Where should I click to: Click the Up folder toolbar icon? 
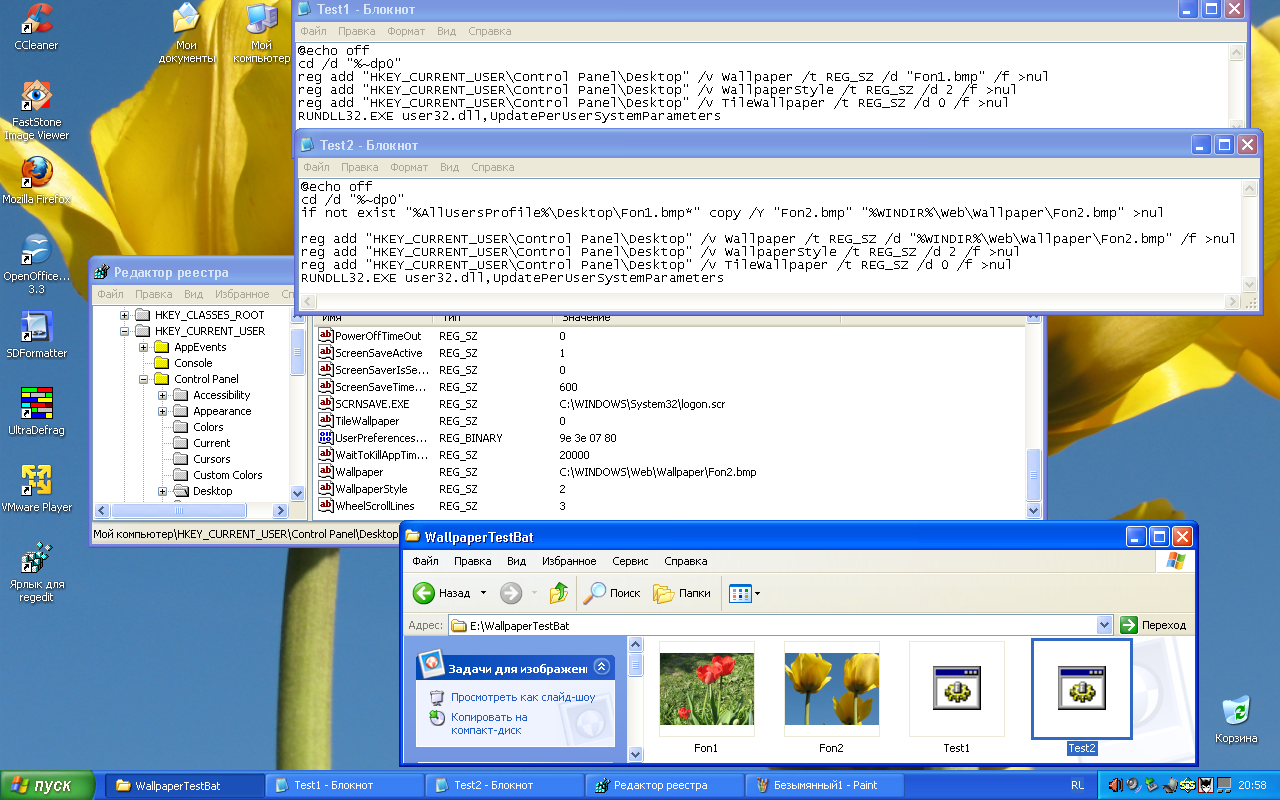(x=558, y=593)
